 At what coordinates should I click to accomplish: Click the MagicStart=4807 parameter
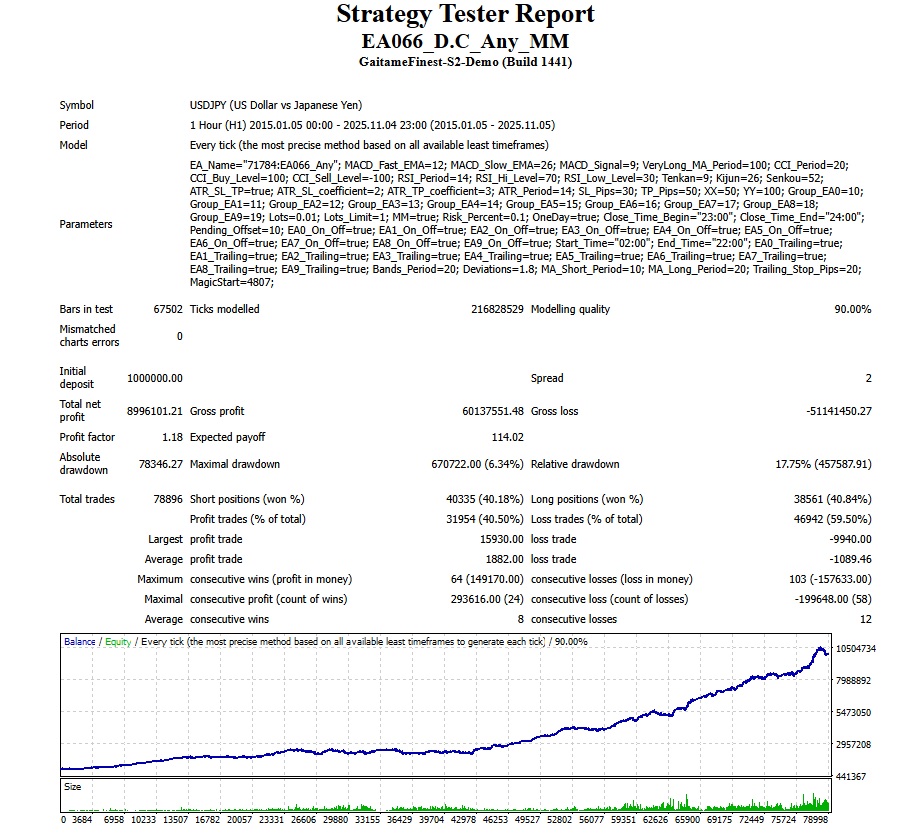pos(232,283)
